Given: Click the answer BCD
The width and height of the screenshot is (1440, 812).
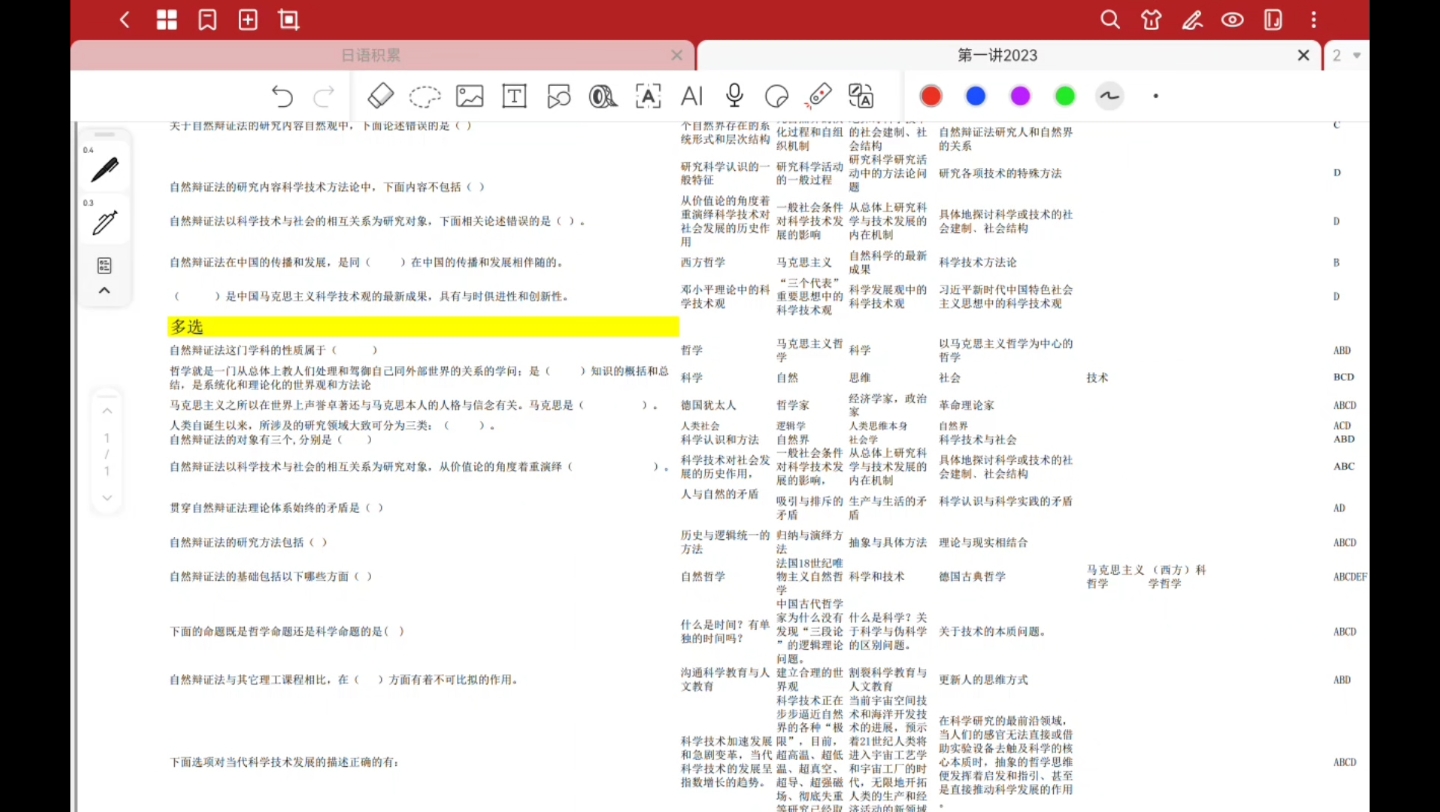Looking at the screenshot, I should [x=1343, y=377].
